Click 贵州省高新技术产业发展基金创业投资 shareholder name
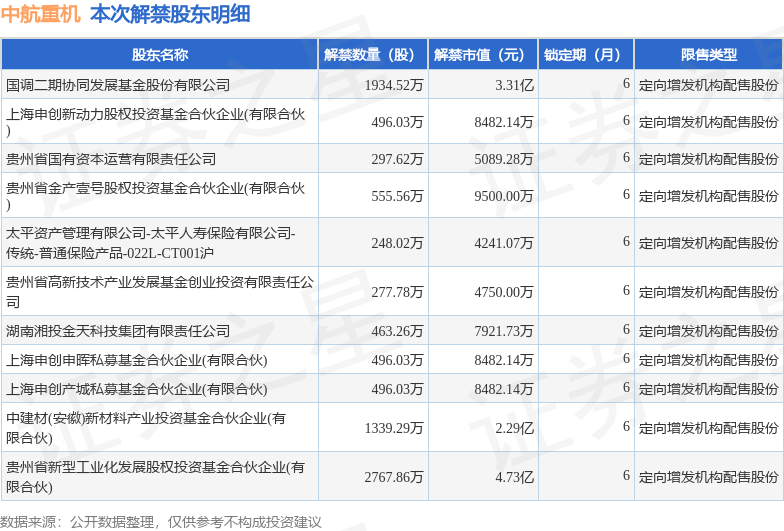The height and width of the screenshot is (531, 784). point(160,292)
